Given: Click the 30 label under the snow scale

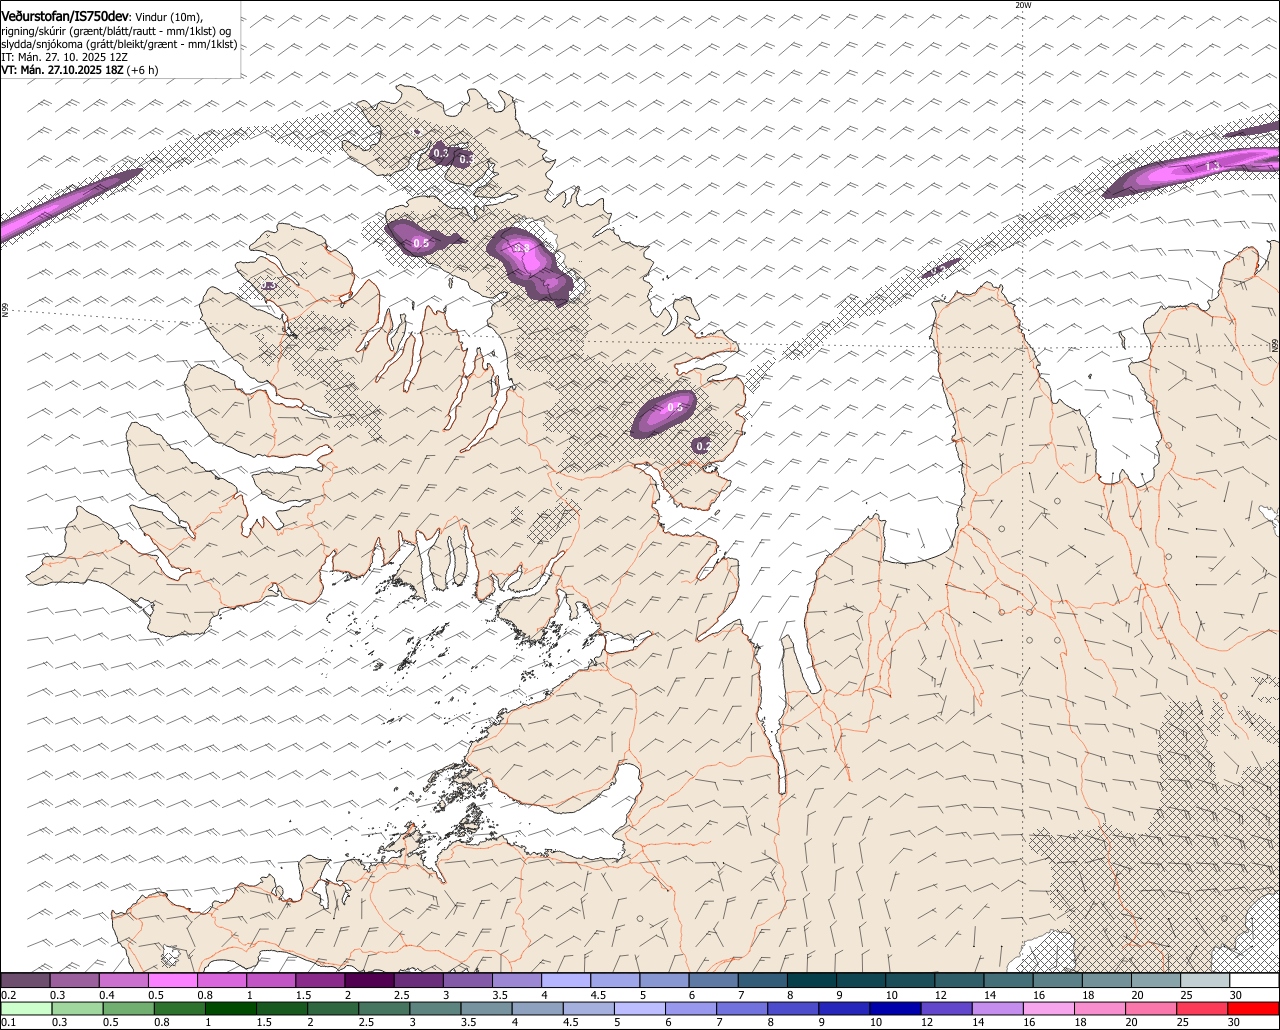Looking at the screenshot, I should (x=1236, y=995).
